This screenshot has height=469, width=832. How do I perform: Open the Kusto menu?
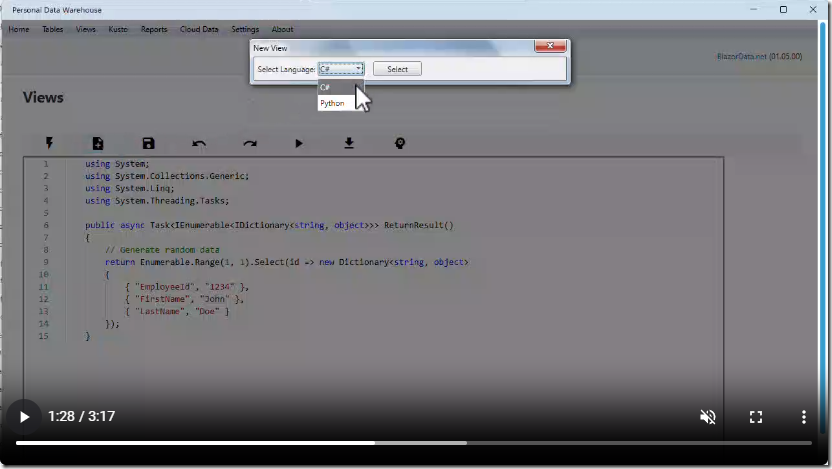point(118,29)
